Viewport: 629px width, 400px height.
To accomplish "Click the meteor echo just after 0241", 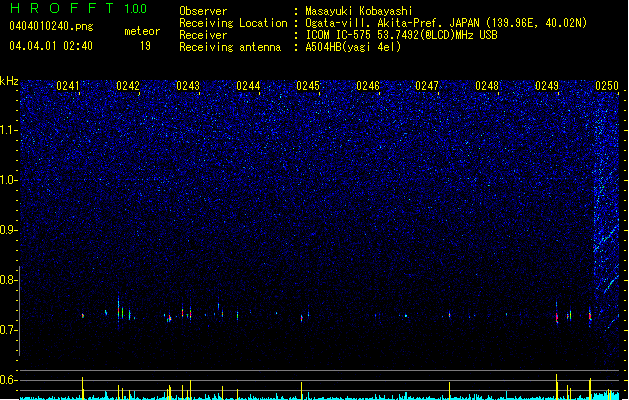I will point(83,316).
